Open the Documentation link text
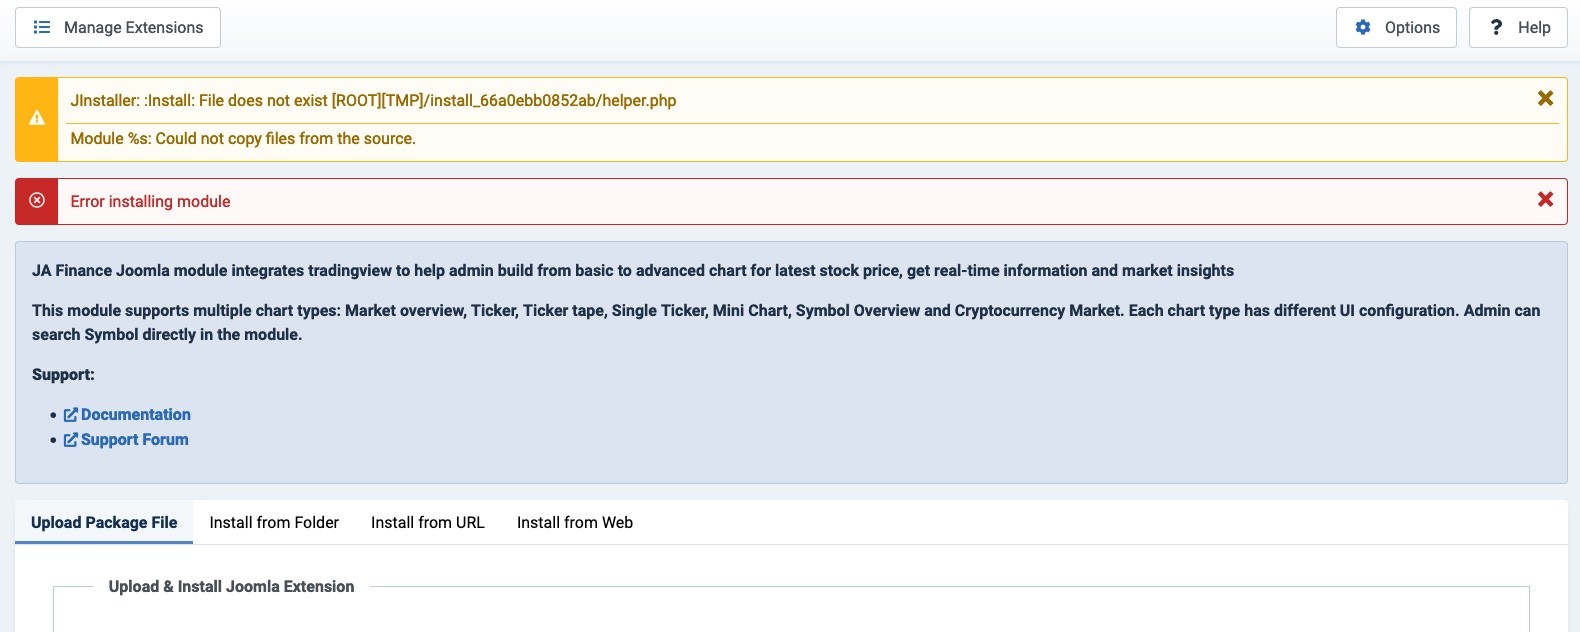1580x632 pixels. [136, 415]
